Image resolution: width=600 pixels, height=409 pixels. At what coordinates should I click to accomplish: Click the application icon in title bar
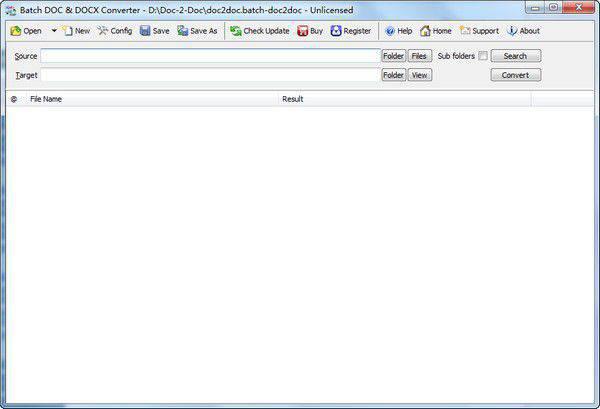point(11,10)
